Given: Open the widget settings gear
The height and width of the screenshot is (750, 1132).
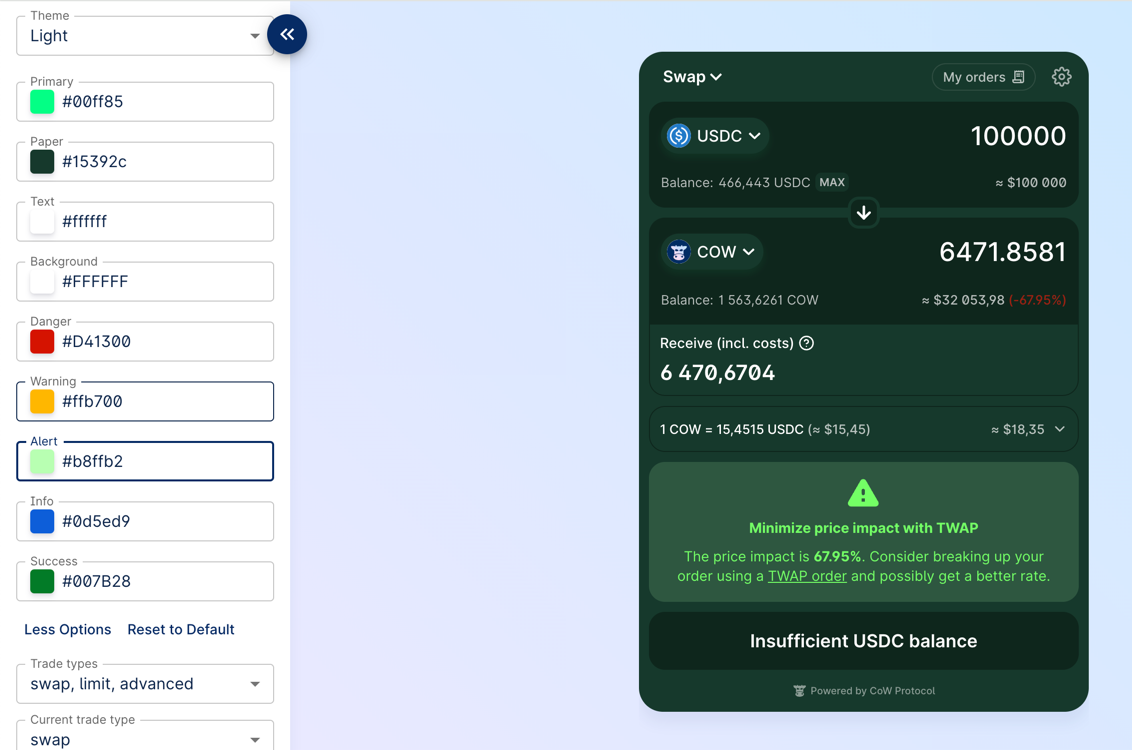Looking at the screenshot, I should point(1061,76).
